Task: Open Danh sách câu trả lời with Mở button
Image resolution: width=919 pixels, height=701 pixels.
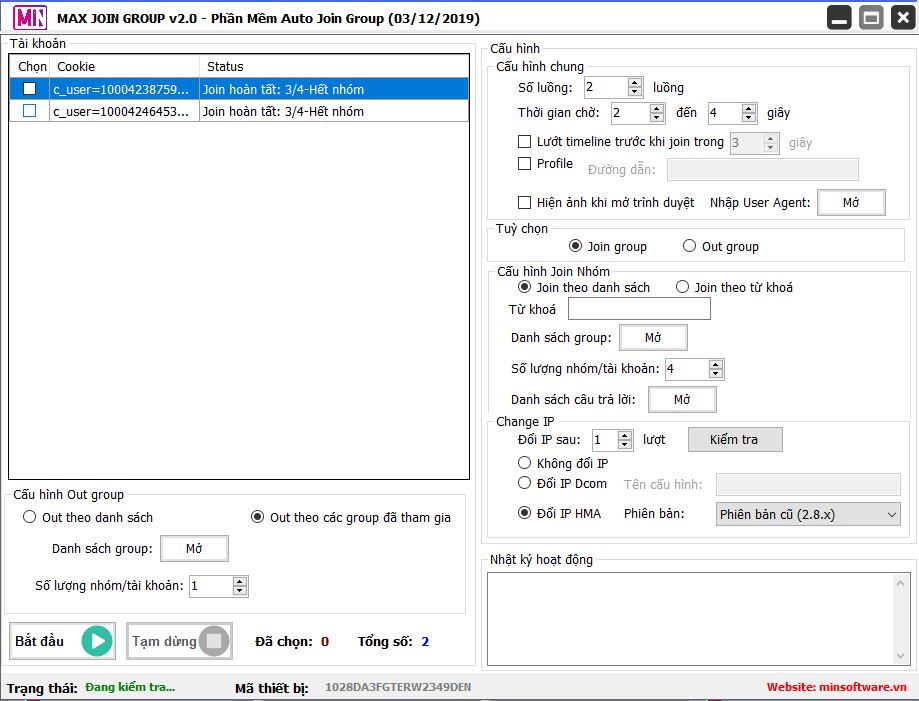Action: (682, 400)
